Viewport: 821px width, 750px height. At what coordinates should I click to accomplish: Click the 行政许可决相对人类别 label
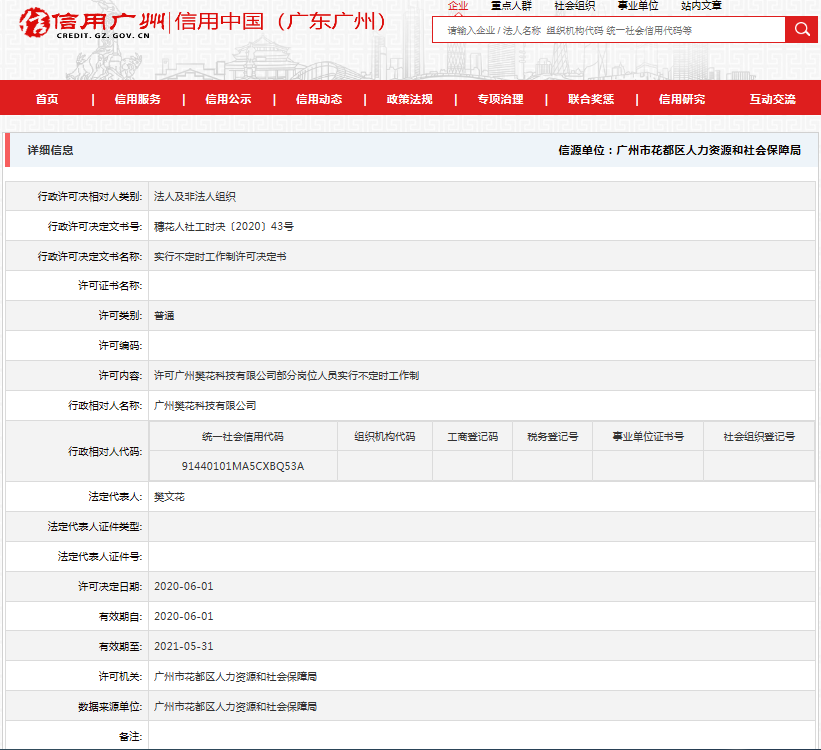[90, 196]
